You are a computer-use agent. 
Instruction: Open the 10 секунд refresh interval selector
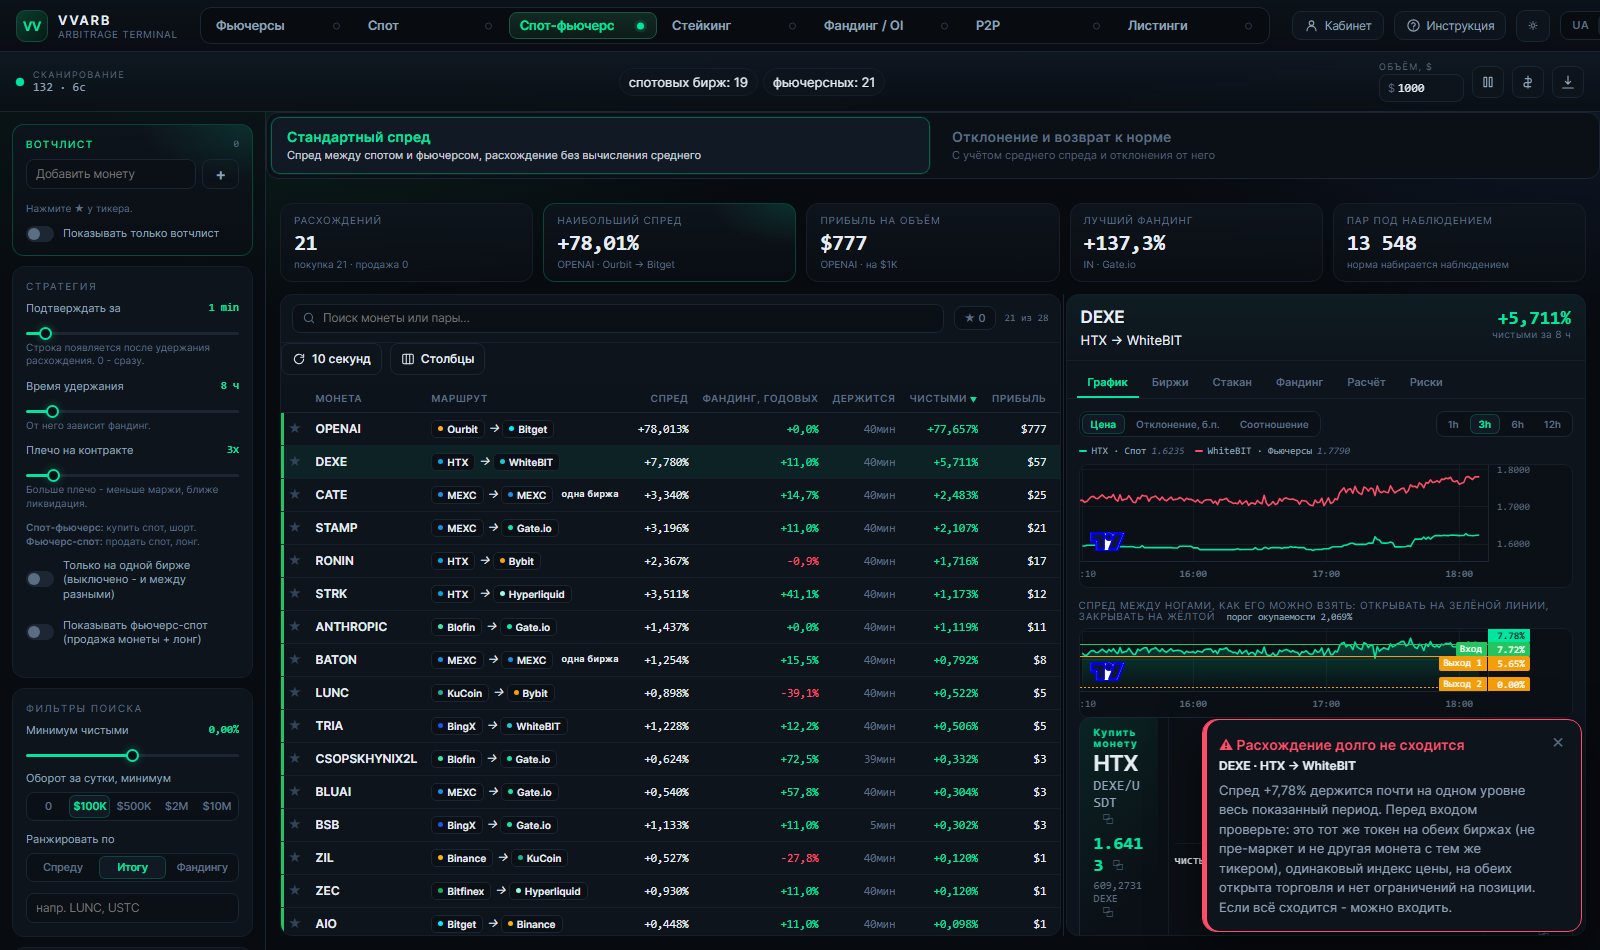pyautogui.click(x=332, y=359)
